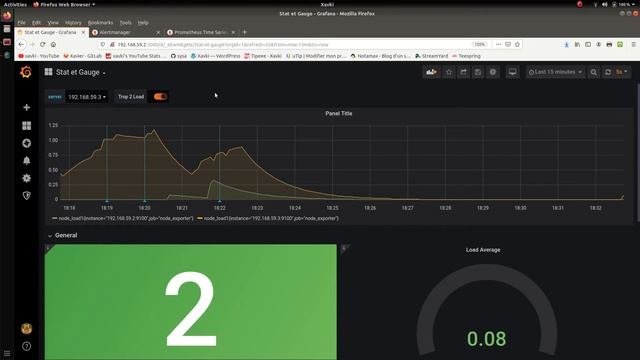Image resolution: width=640 pixels, height=360 pixels.
Task: Open the Tipeee - Xavki bookmark
Action: [x=263, y=56]
